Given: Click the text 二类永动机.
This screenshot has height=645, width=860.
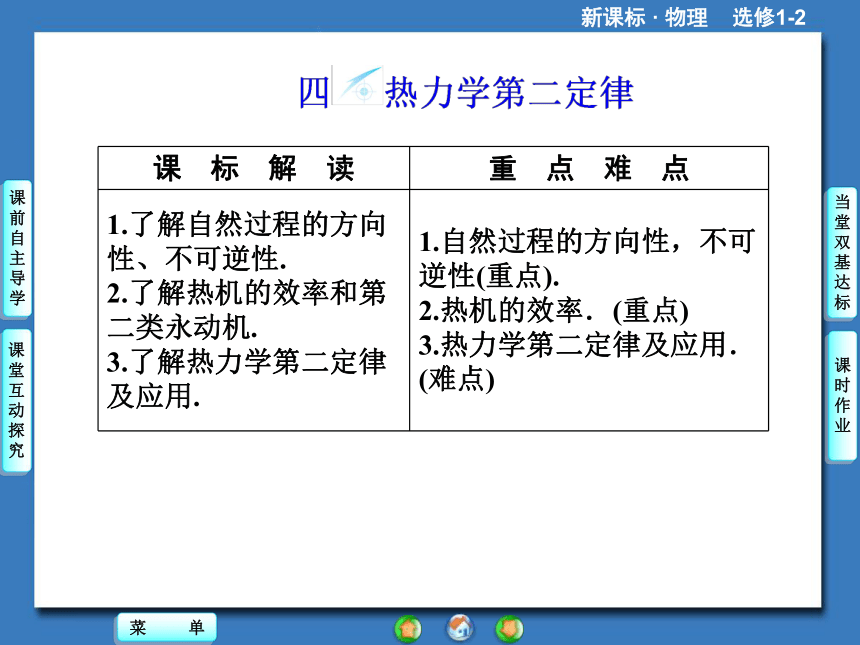Looking at the screenshot, I should point(183,327).
